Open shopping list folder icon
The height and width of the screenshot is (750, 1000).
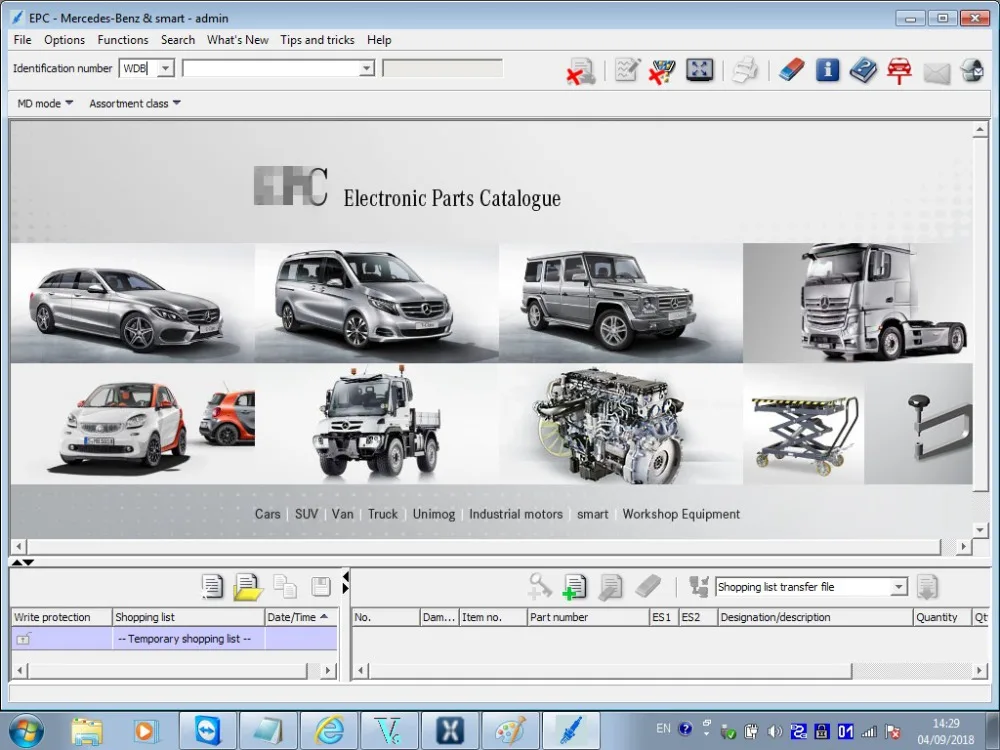[248, 587]
